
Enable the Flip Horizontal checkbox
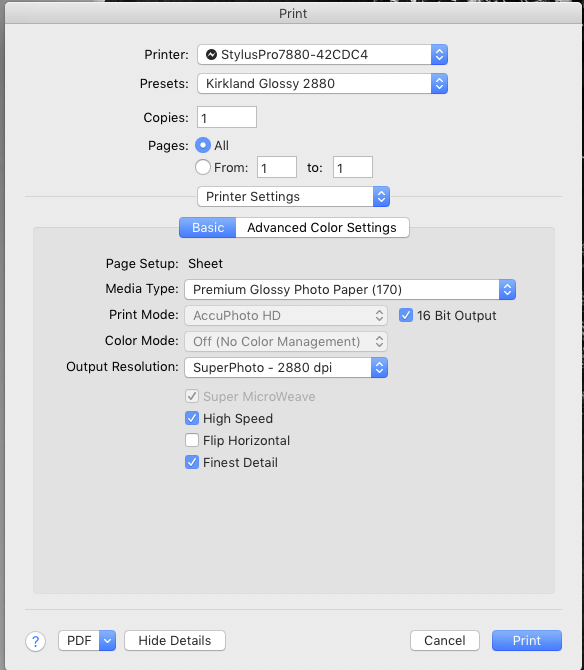coord(192,440)
